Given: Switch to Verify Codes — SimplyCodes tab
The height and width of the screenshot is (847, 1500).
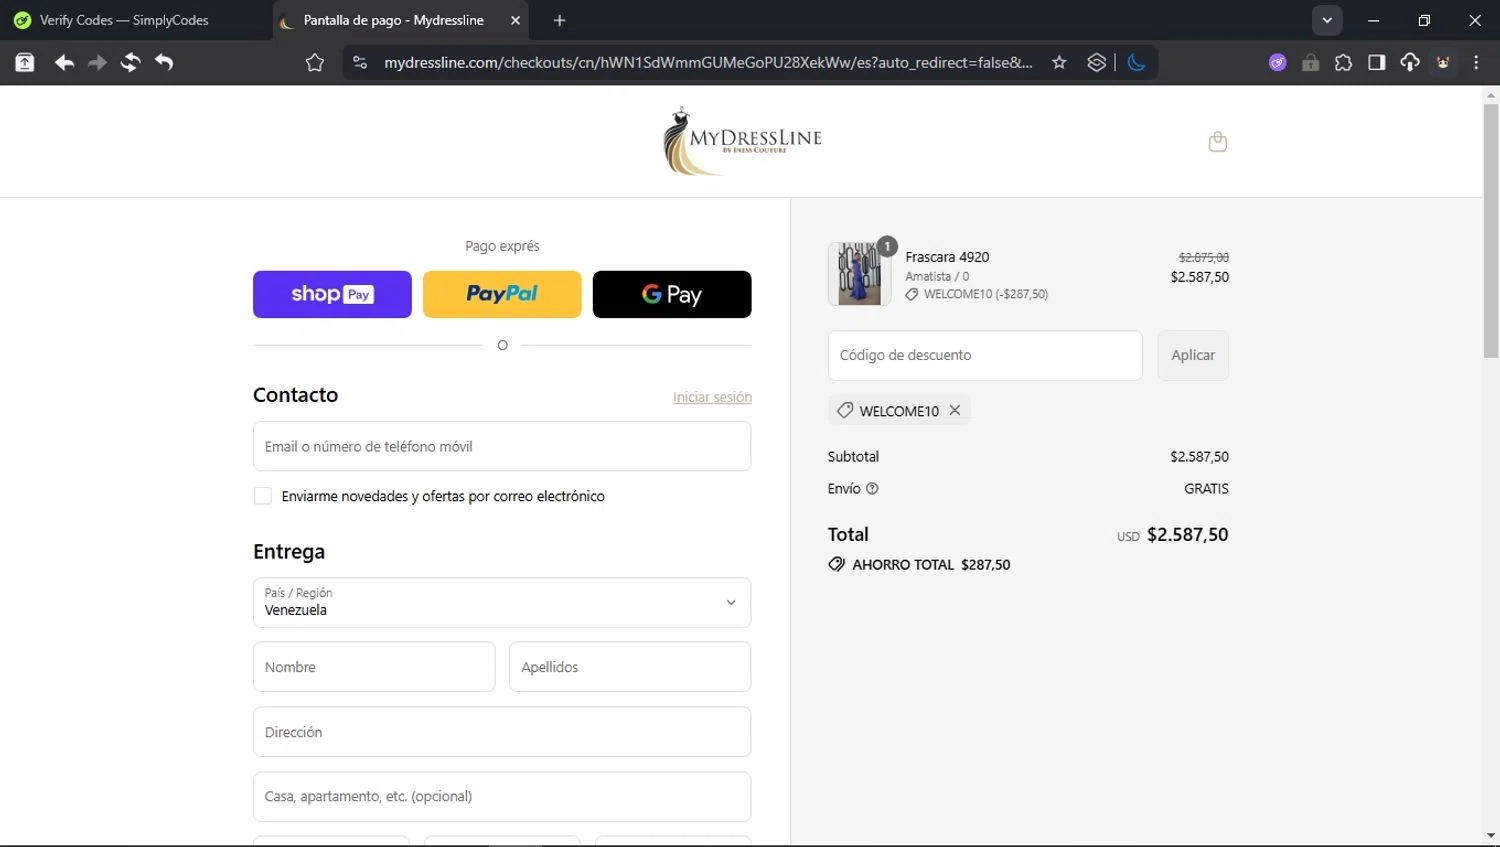Looking at the screenshot, I should (124, 20).
